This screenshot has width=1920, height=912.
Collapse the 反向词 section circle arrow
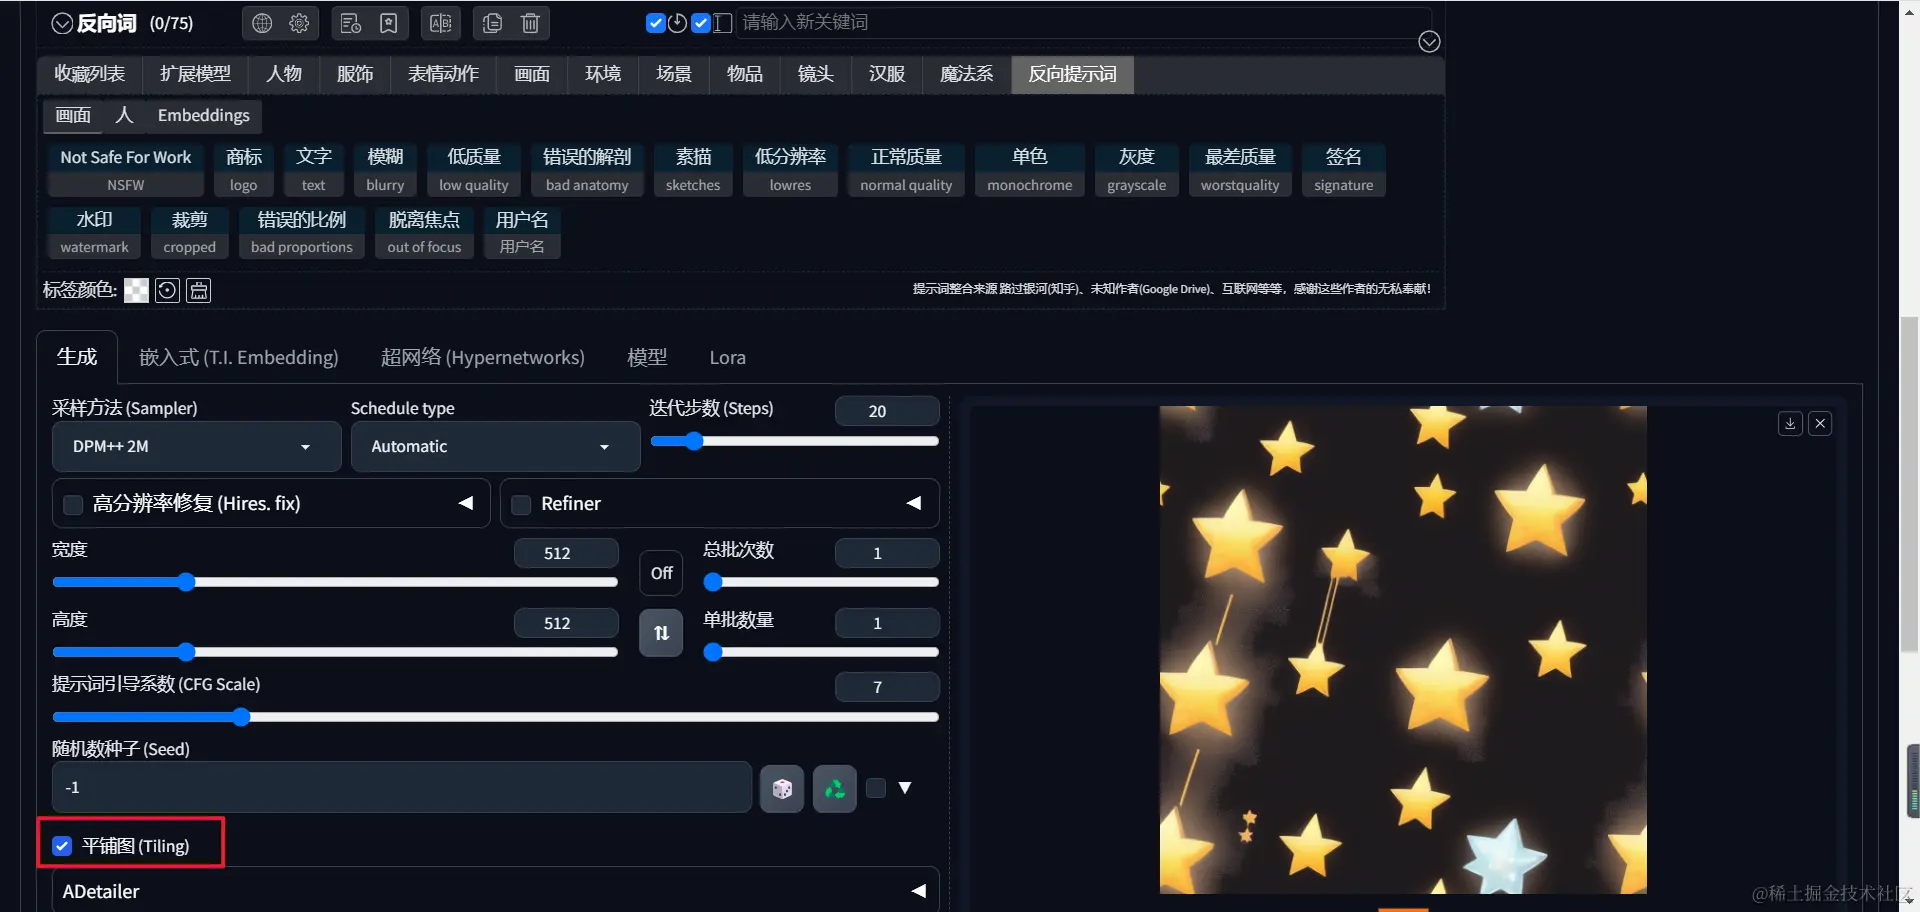[62, 23]
